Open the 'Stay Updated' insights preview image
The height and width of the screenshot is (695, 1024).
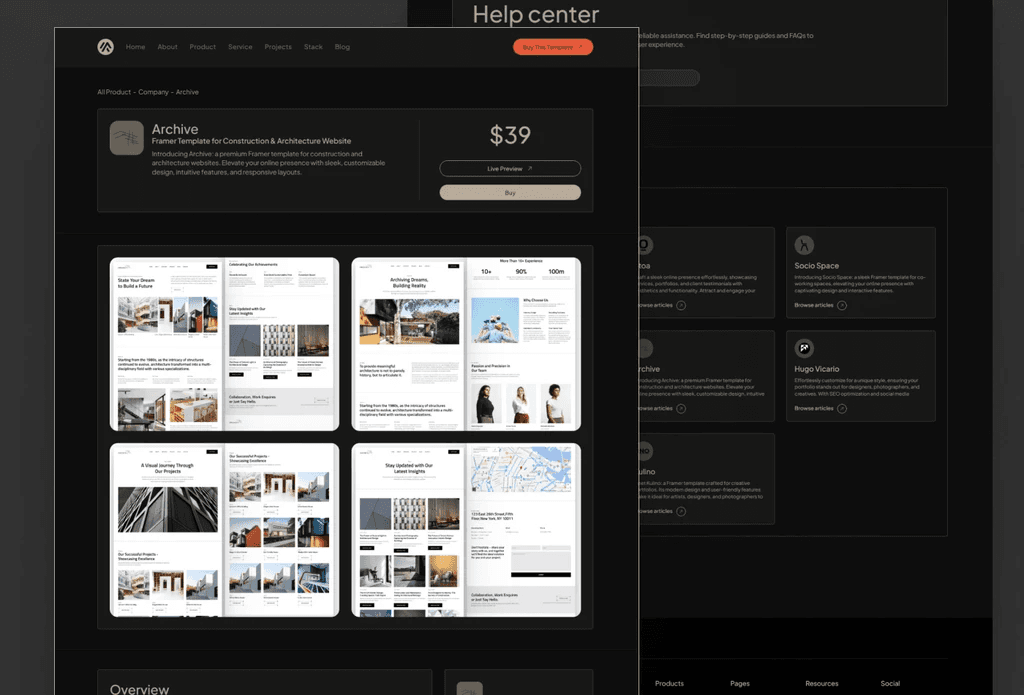466,530
